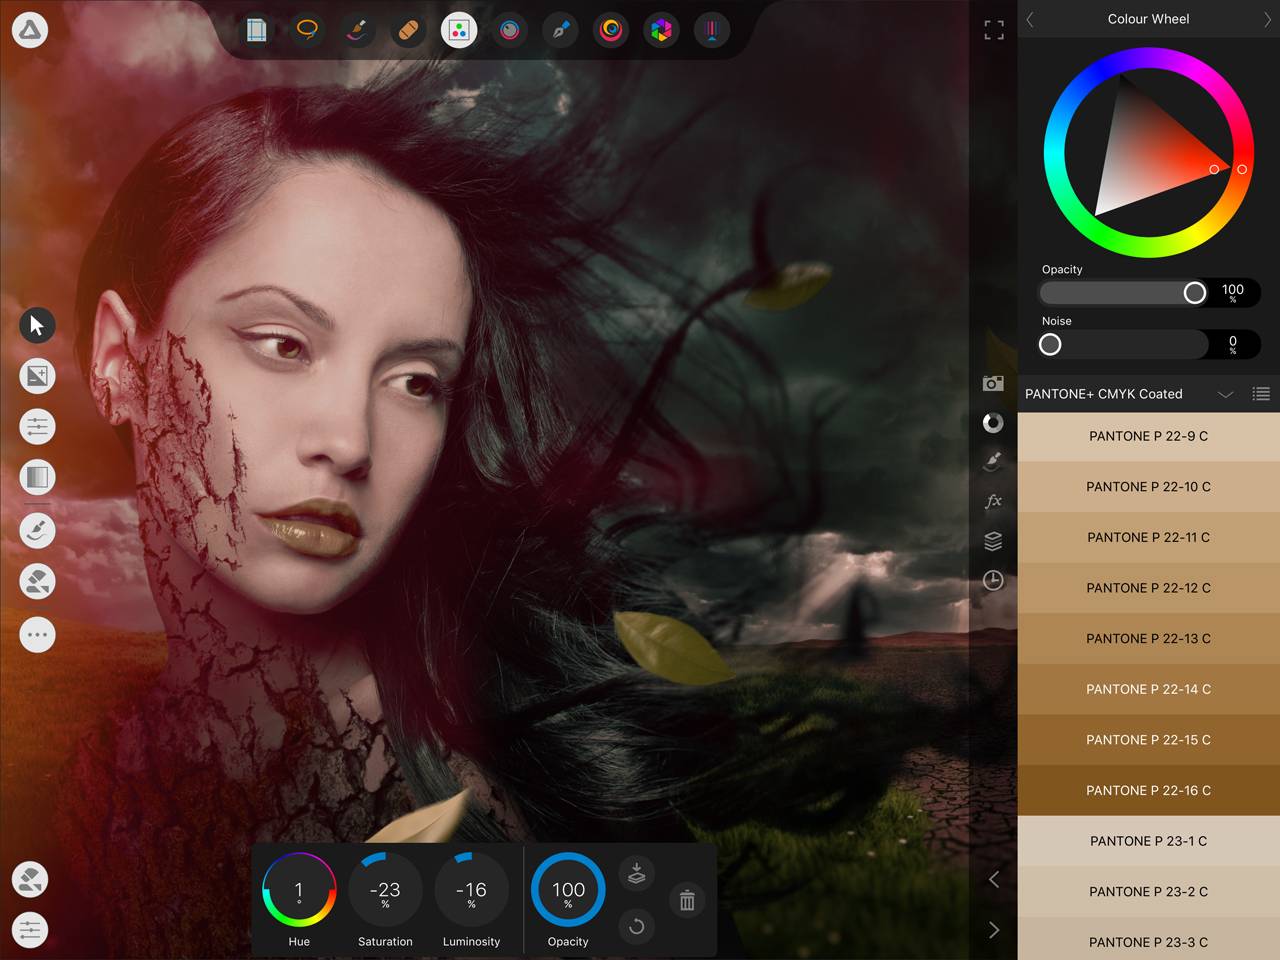The height and width of the screenshot is (960, 1280).
Task: Open the orange lasso selections icon
Action: (307, 30)
